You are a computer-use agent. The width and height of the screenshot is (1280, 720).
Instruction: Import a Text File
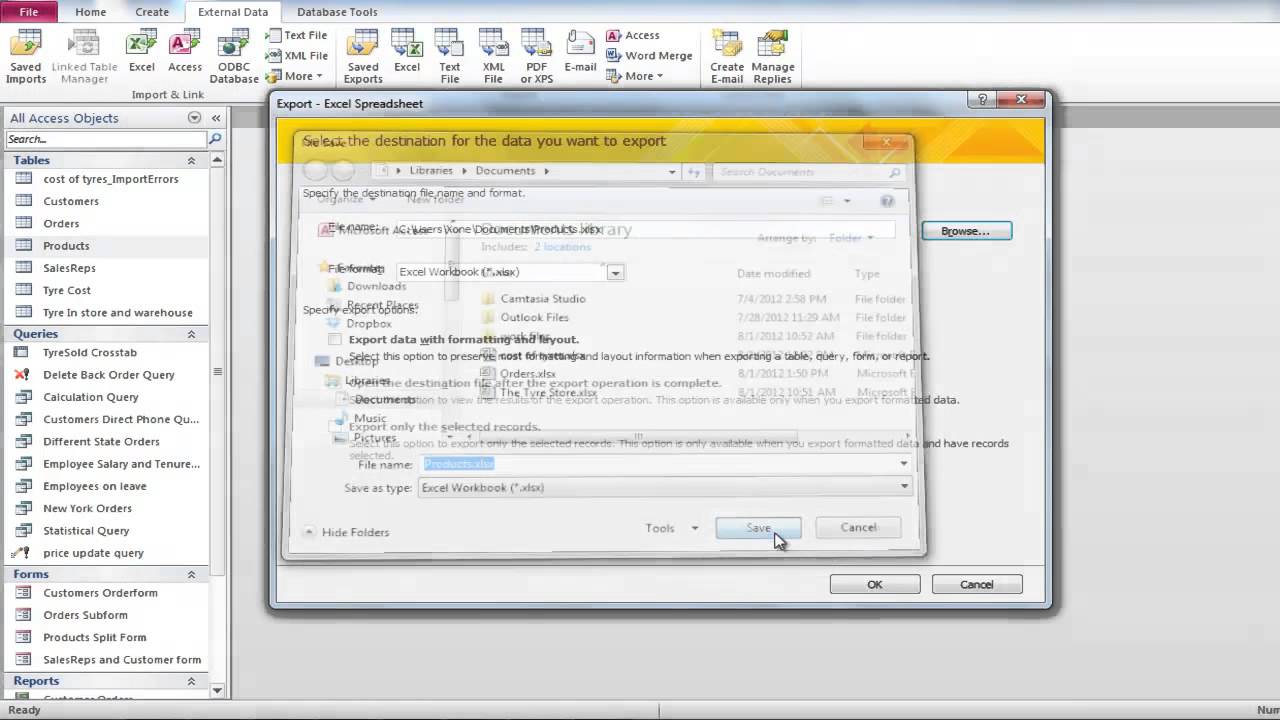pos(297,35)
